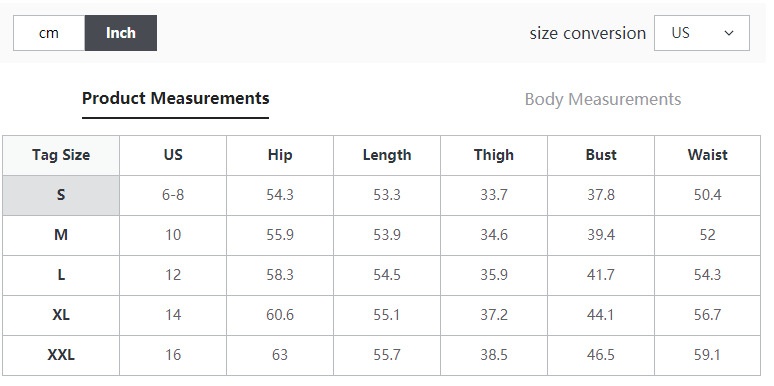The width and height of the screenshot is (774, 386).
Task: Click the Hip column header
Action: click(x=280, y=155)
